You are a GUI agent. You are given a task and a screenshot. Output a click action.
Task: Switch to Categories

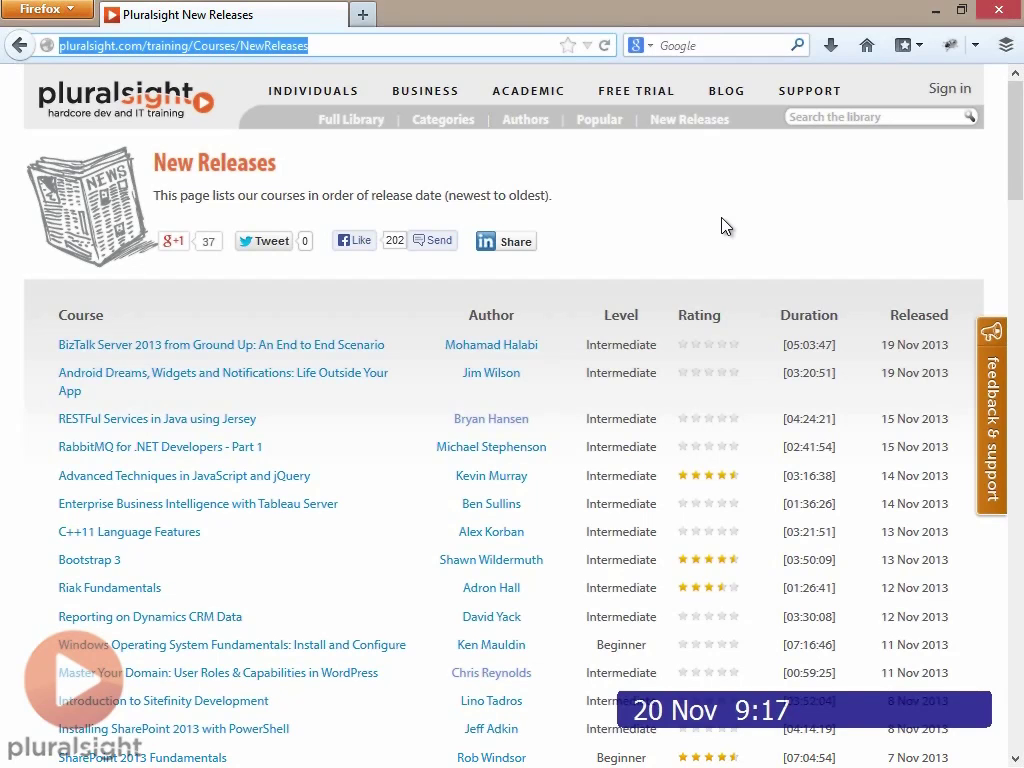(x=443, y=120)
